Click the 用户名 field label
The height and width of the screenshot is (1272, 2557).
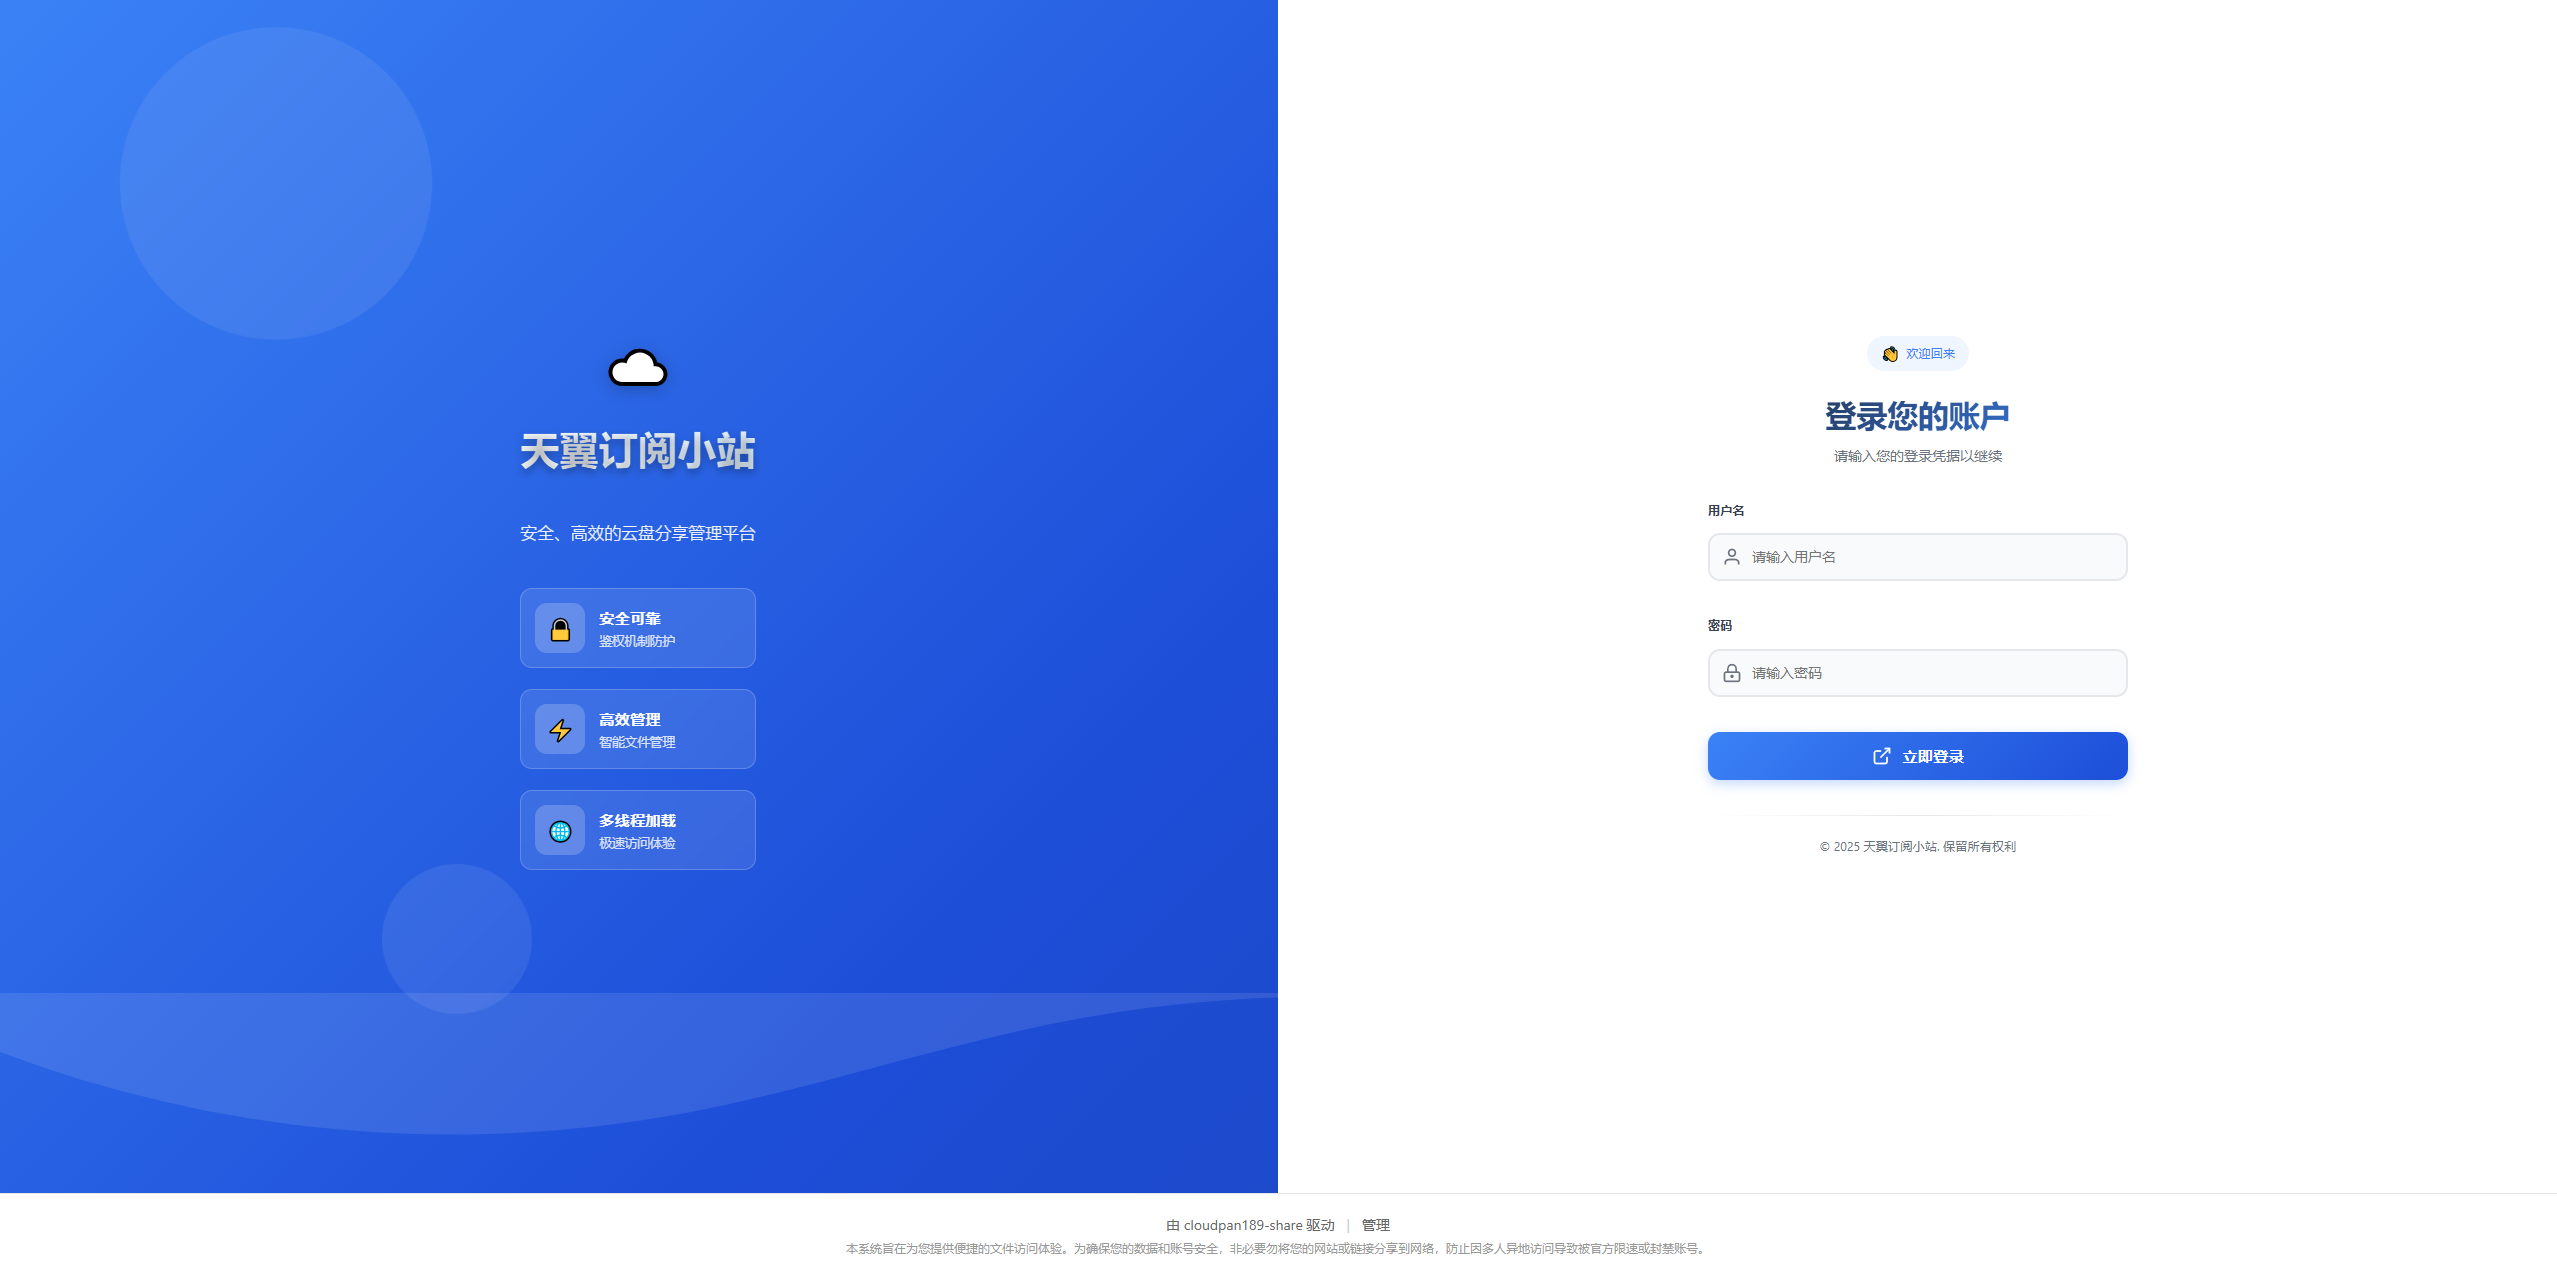(x=1726, y=510)
